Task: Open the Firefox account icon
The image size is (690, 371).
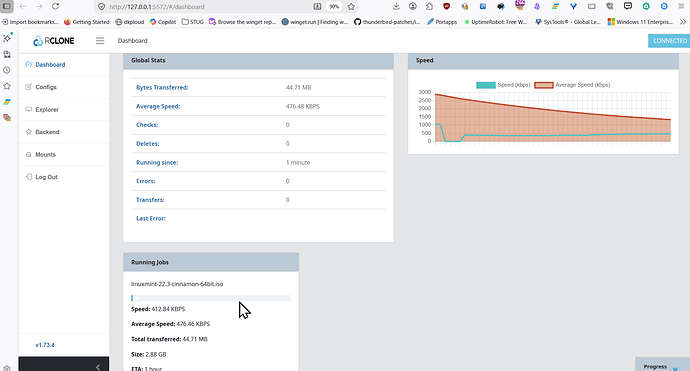Action: (x=413, y=6)
